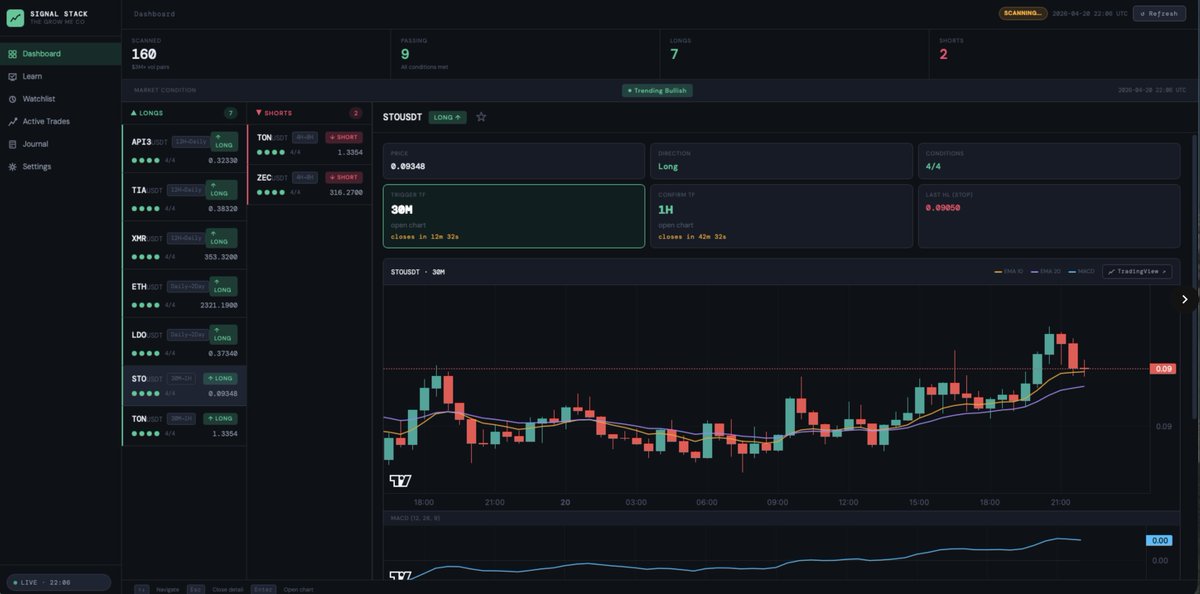1200x594 pixels.
Task: Open the 30M trigger timeframe chart card
Action: tap(513, 215)
